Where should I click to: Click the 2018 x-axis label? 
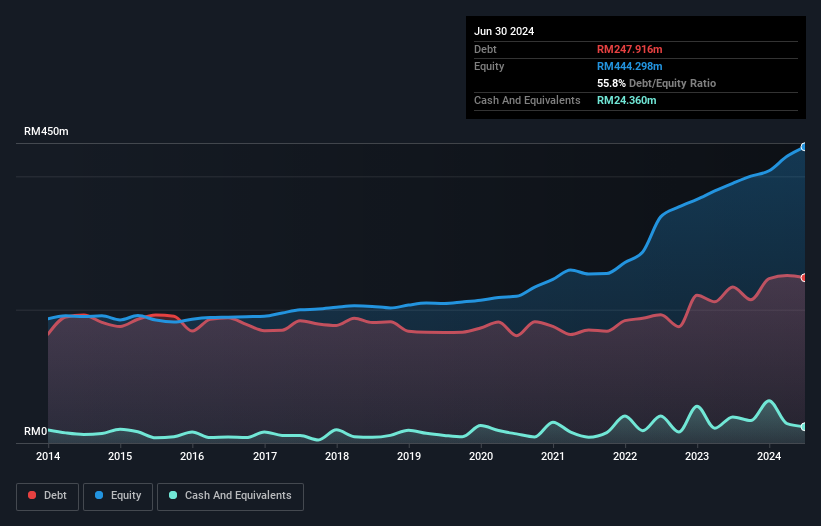coord(337,456)
